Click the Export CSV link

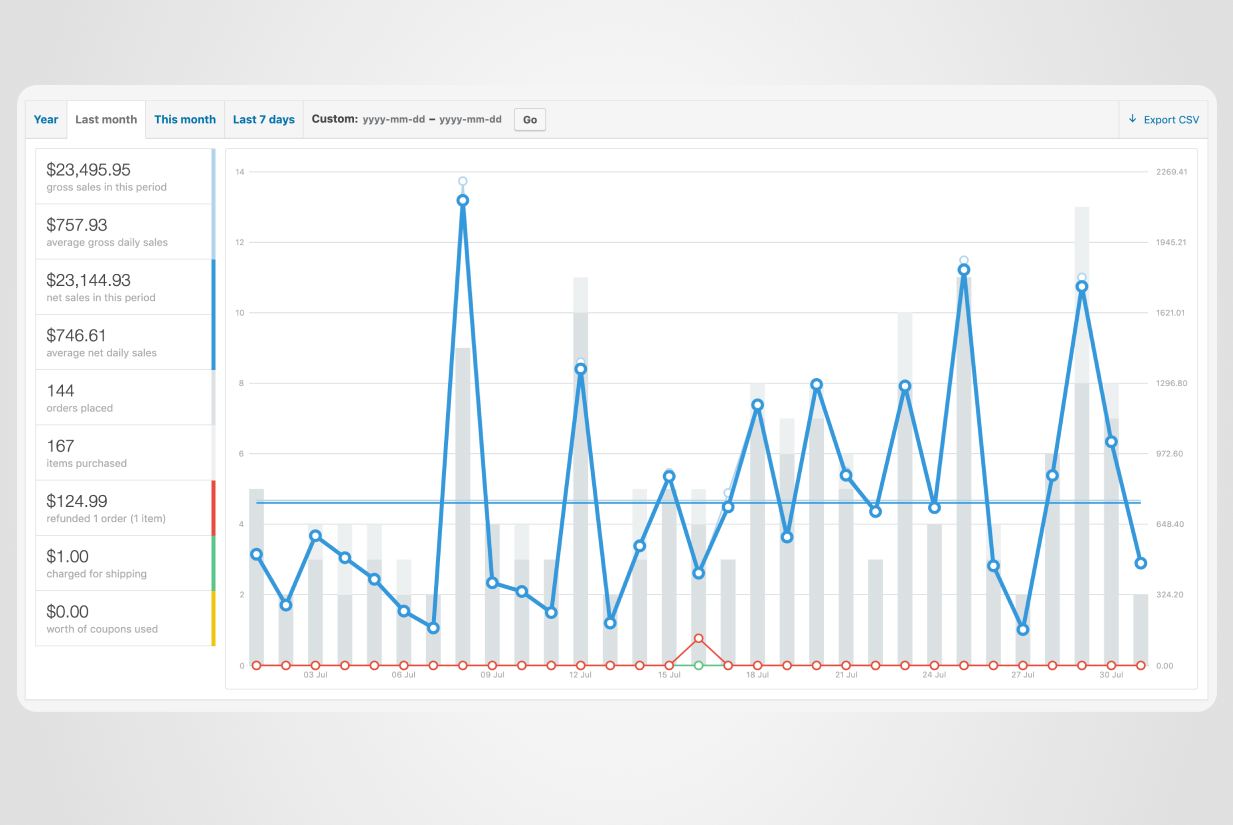tap(1170, 120)
